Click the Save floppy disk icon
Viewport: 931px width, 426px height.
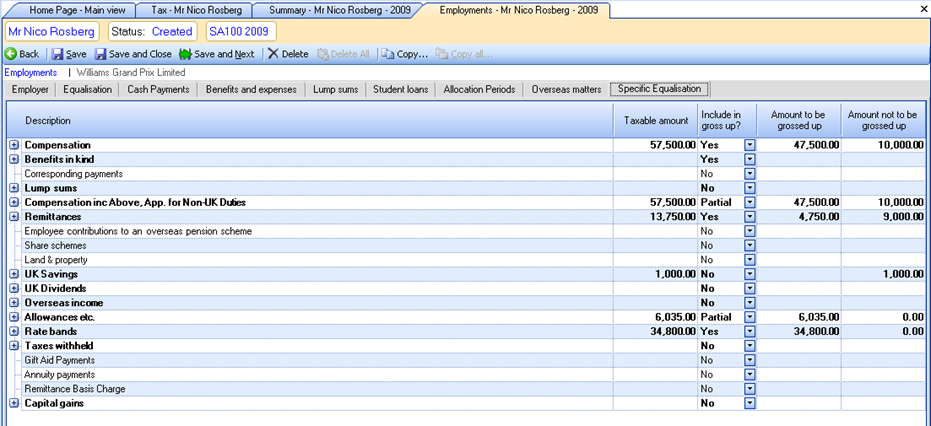58,54
